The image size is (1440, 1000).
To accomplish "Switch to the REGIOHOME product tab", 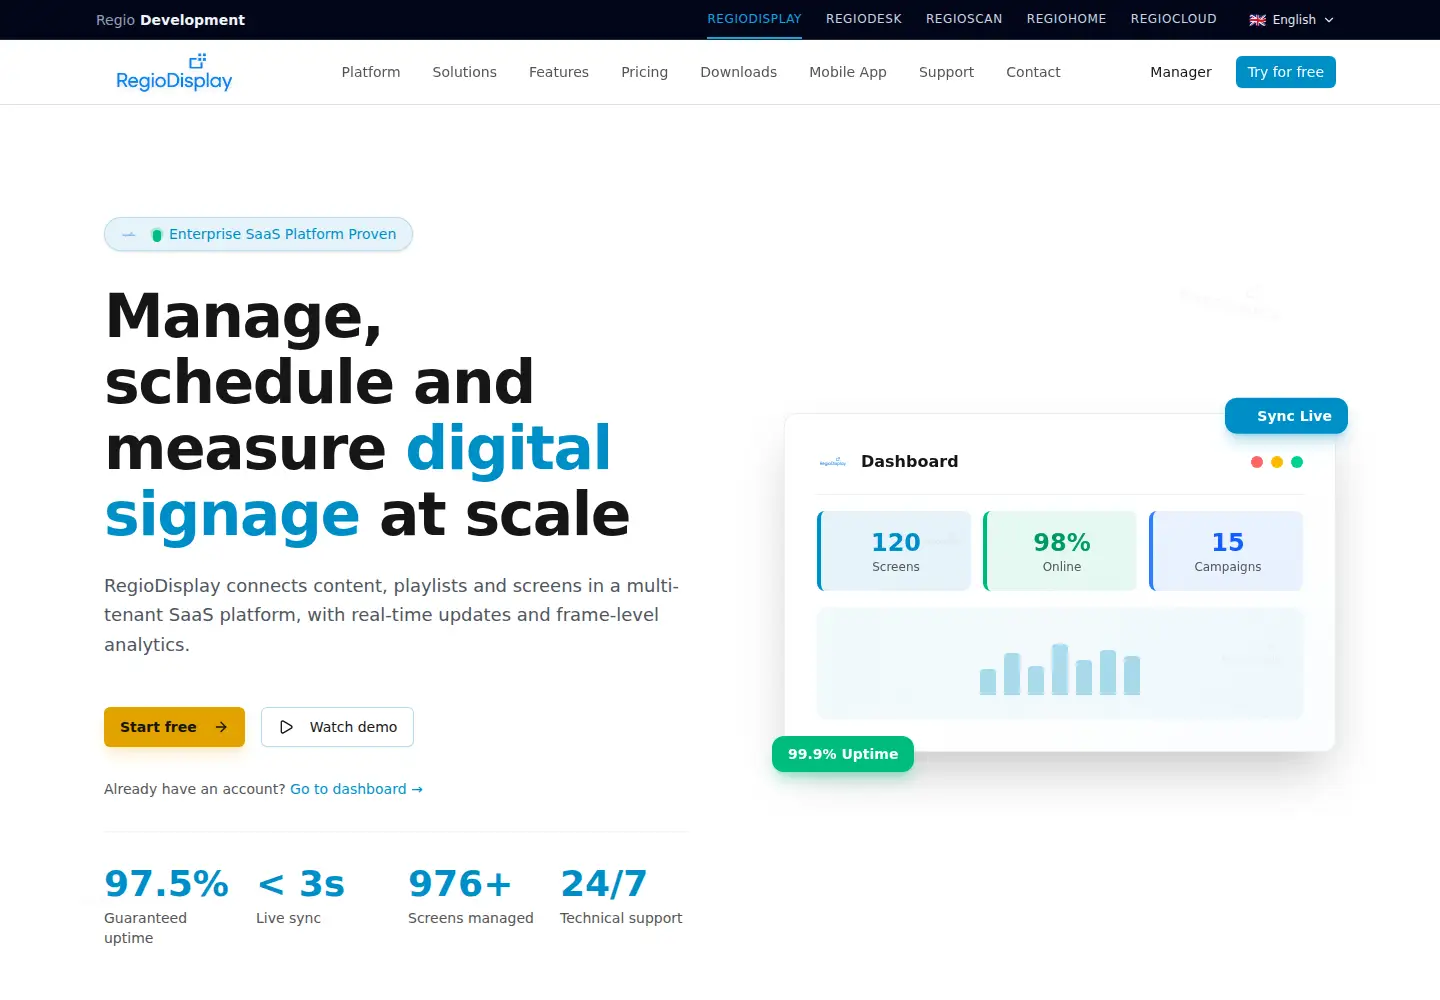I will click(1066, 19).
